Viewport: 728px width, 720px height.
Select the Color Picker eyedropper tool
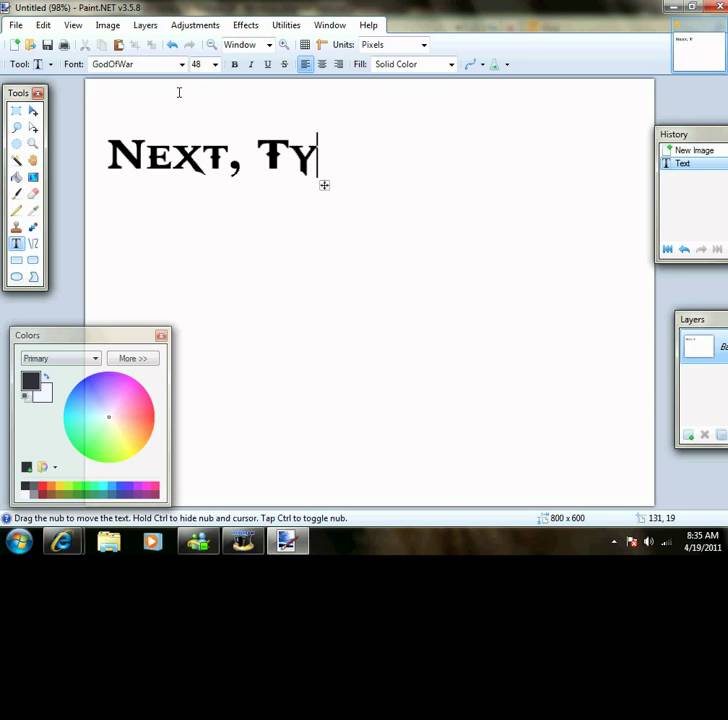click(33, 210)
